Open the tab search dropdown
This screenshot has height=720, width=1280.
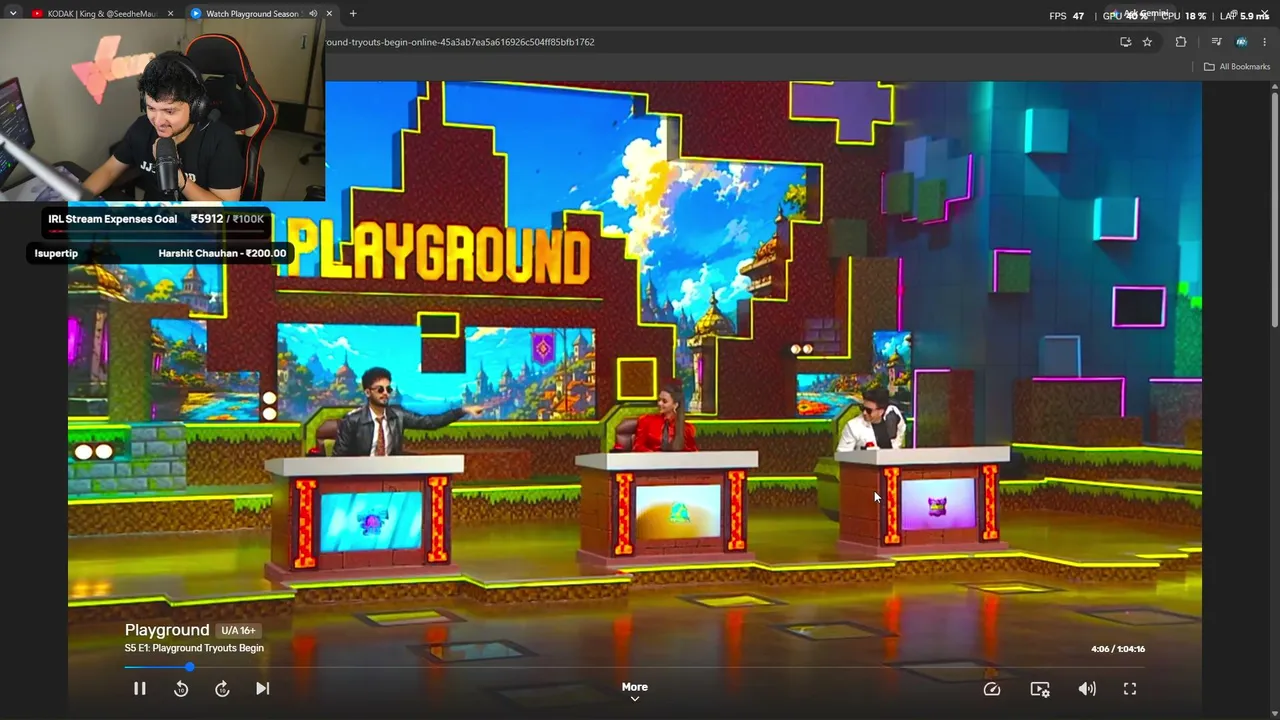[x=13, y=14]
